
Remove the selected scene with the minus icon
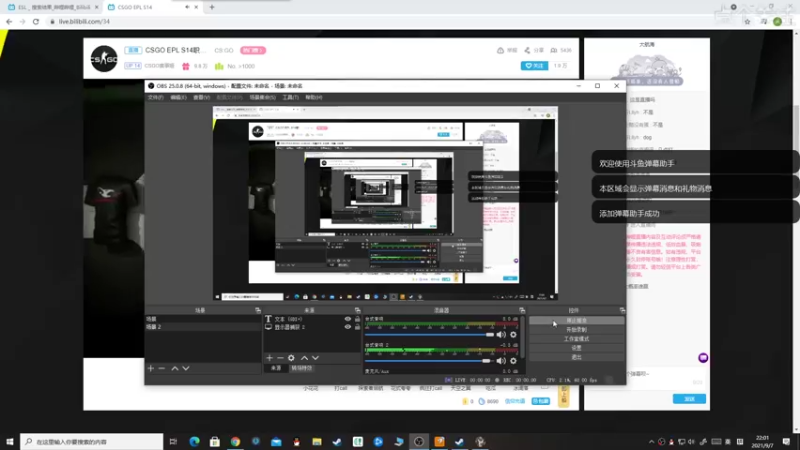[x=162, y=368]
